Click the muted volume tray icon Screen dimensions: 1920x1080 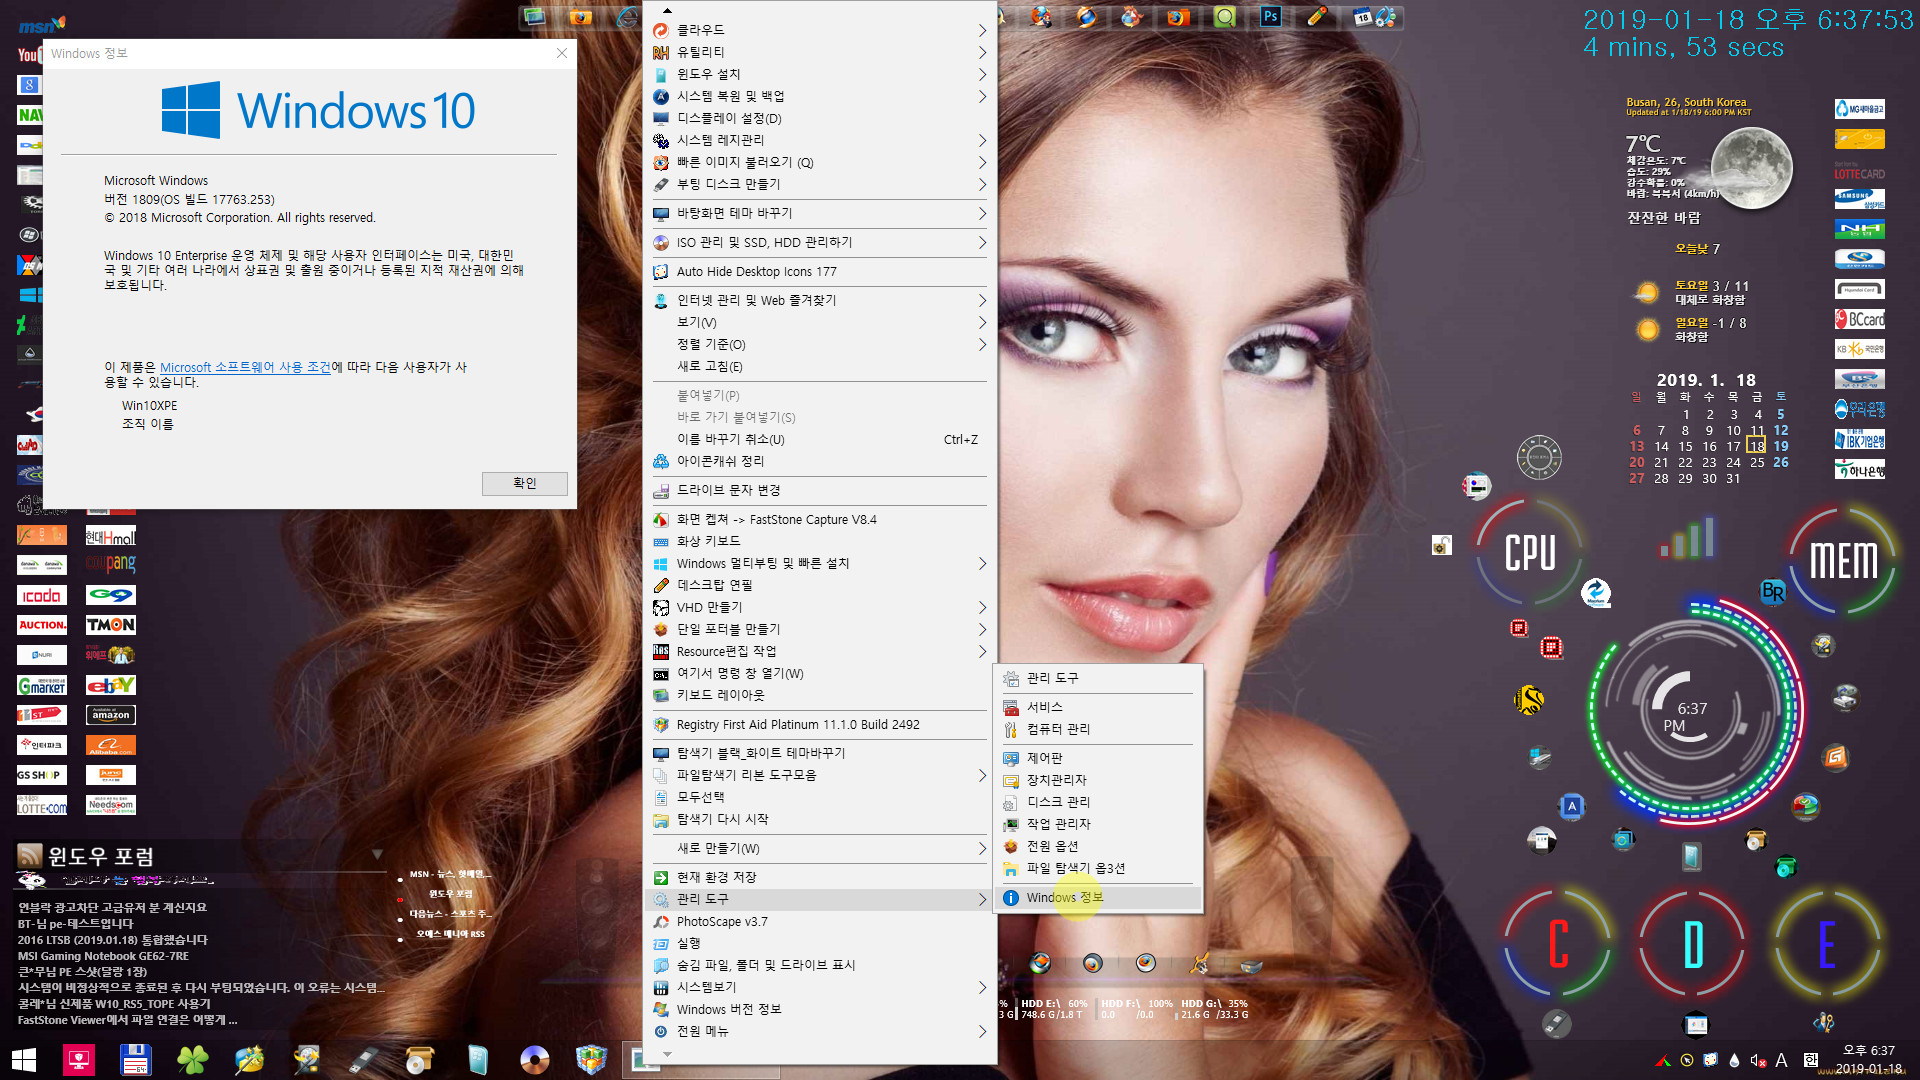pos(1757,1060)
